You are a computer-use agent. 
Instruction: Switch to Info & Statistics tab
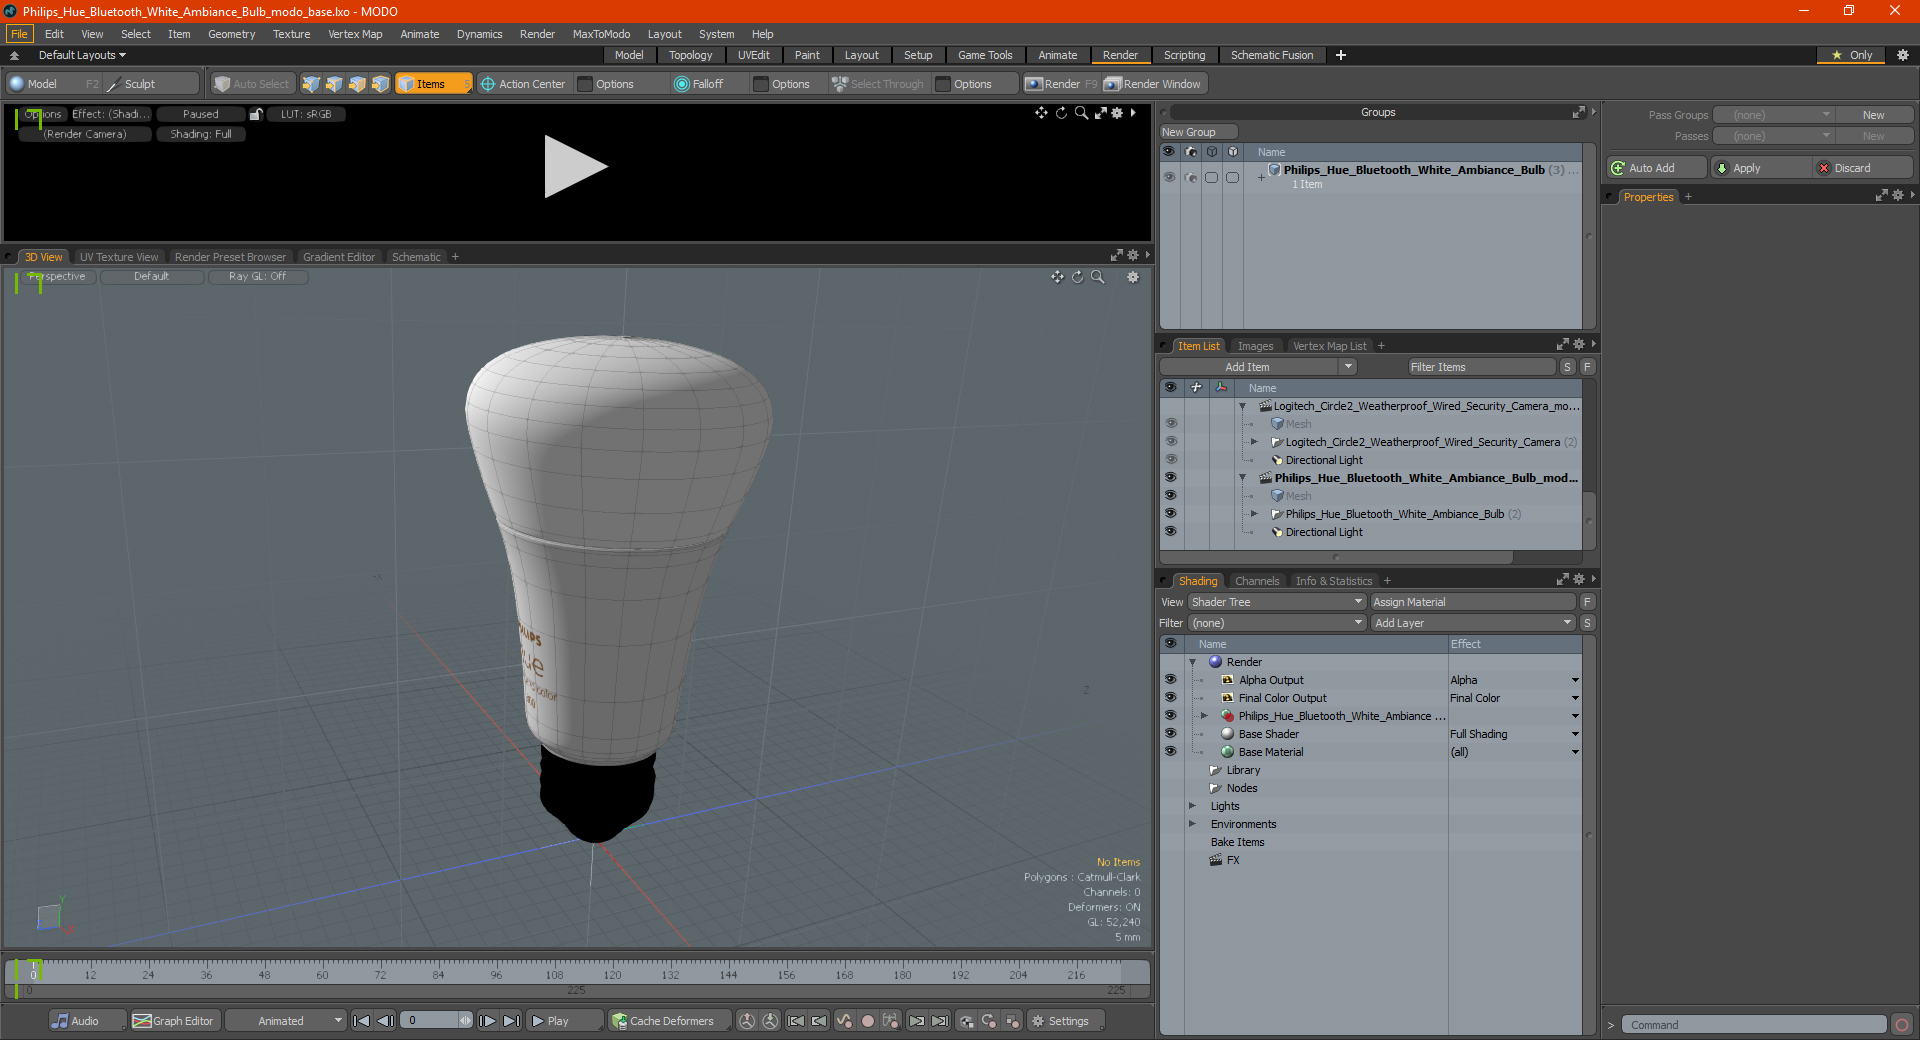pos(1334,581)
